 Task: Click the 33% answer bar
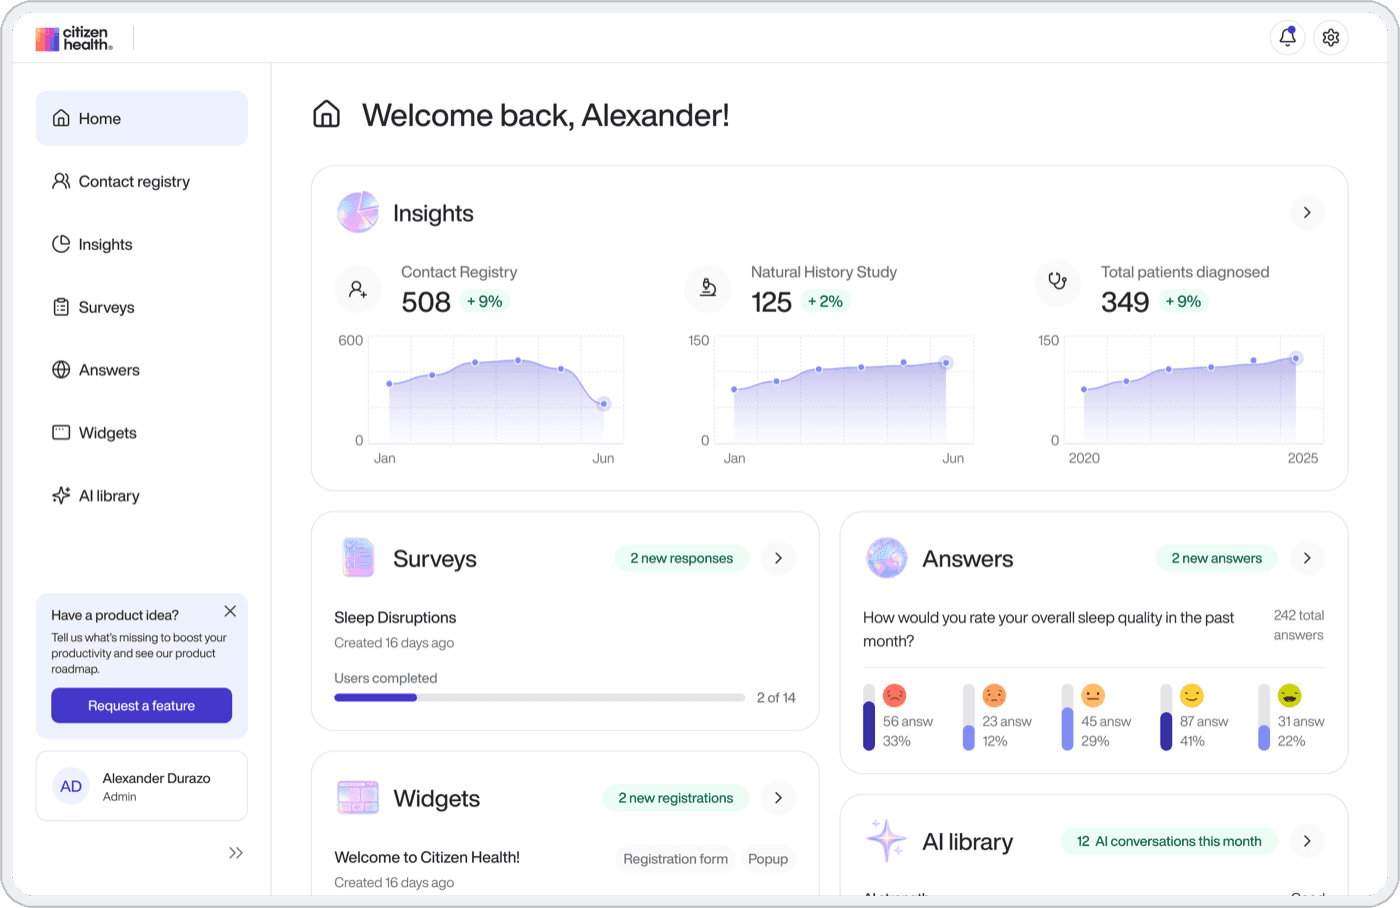(869, 717)
